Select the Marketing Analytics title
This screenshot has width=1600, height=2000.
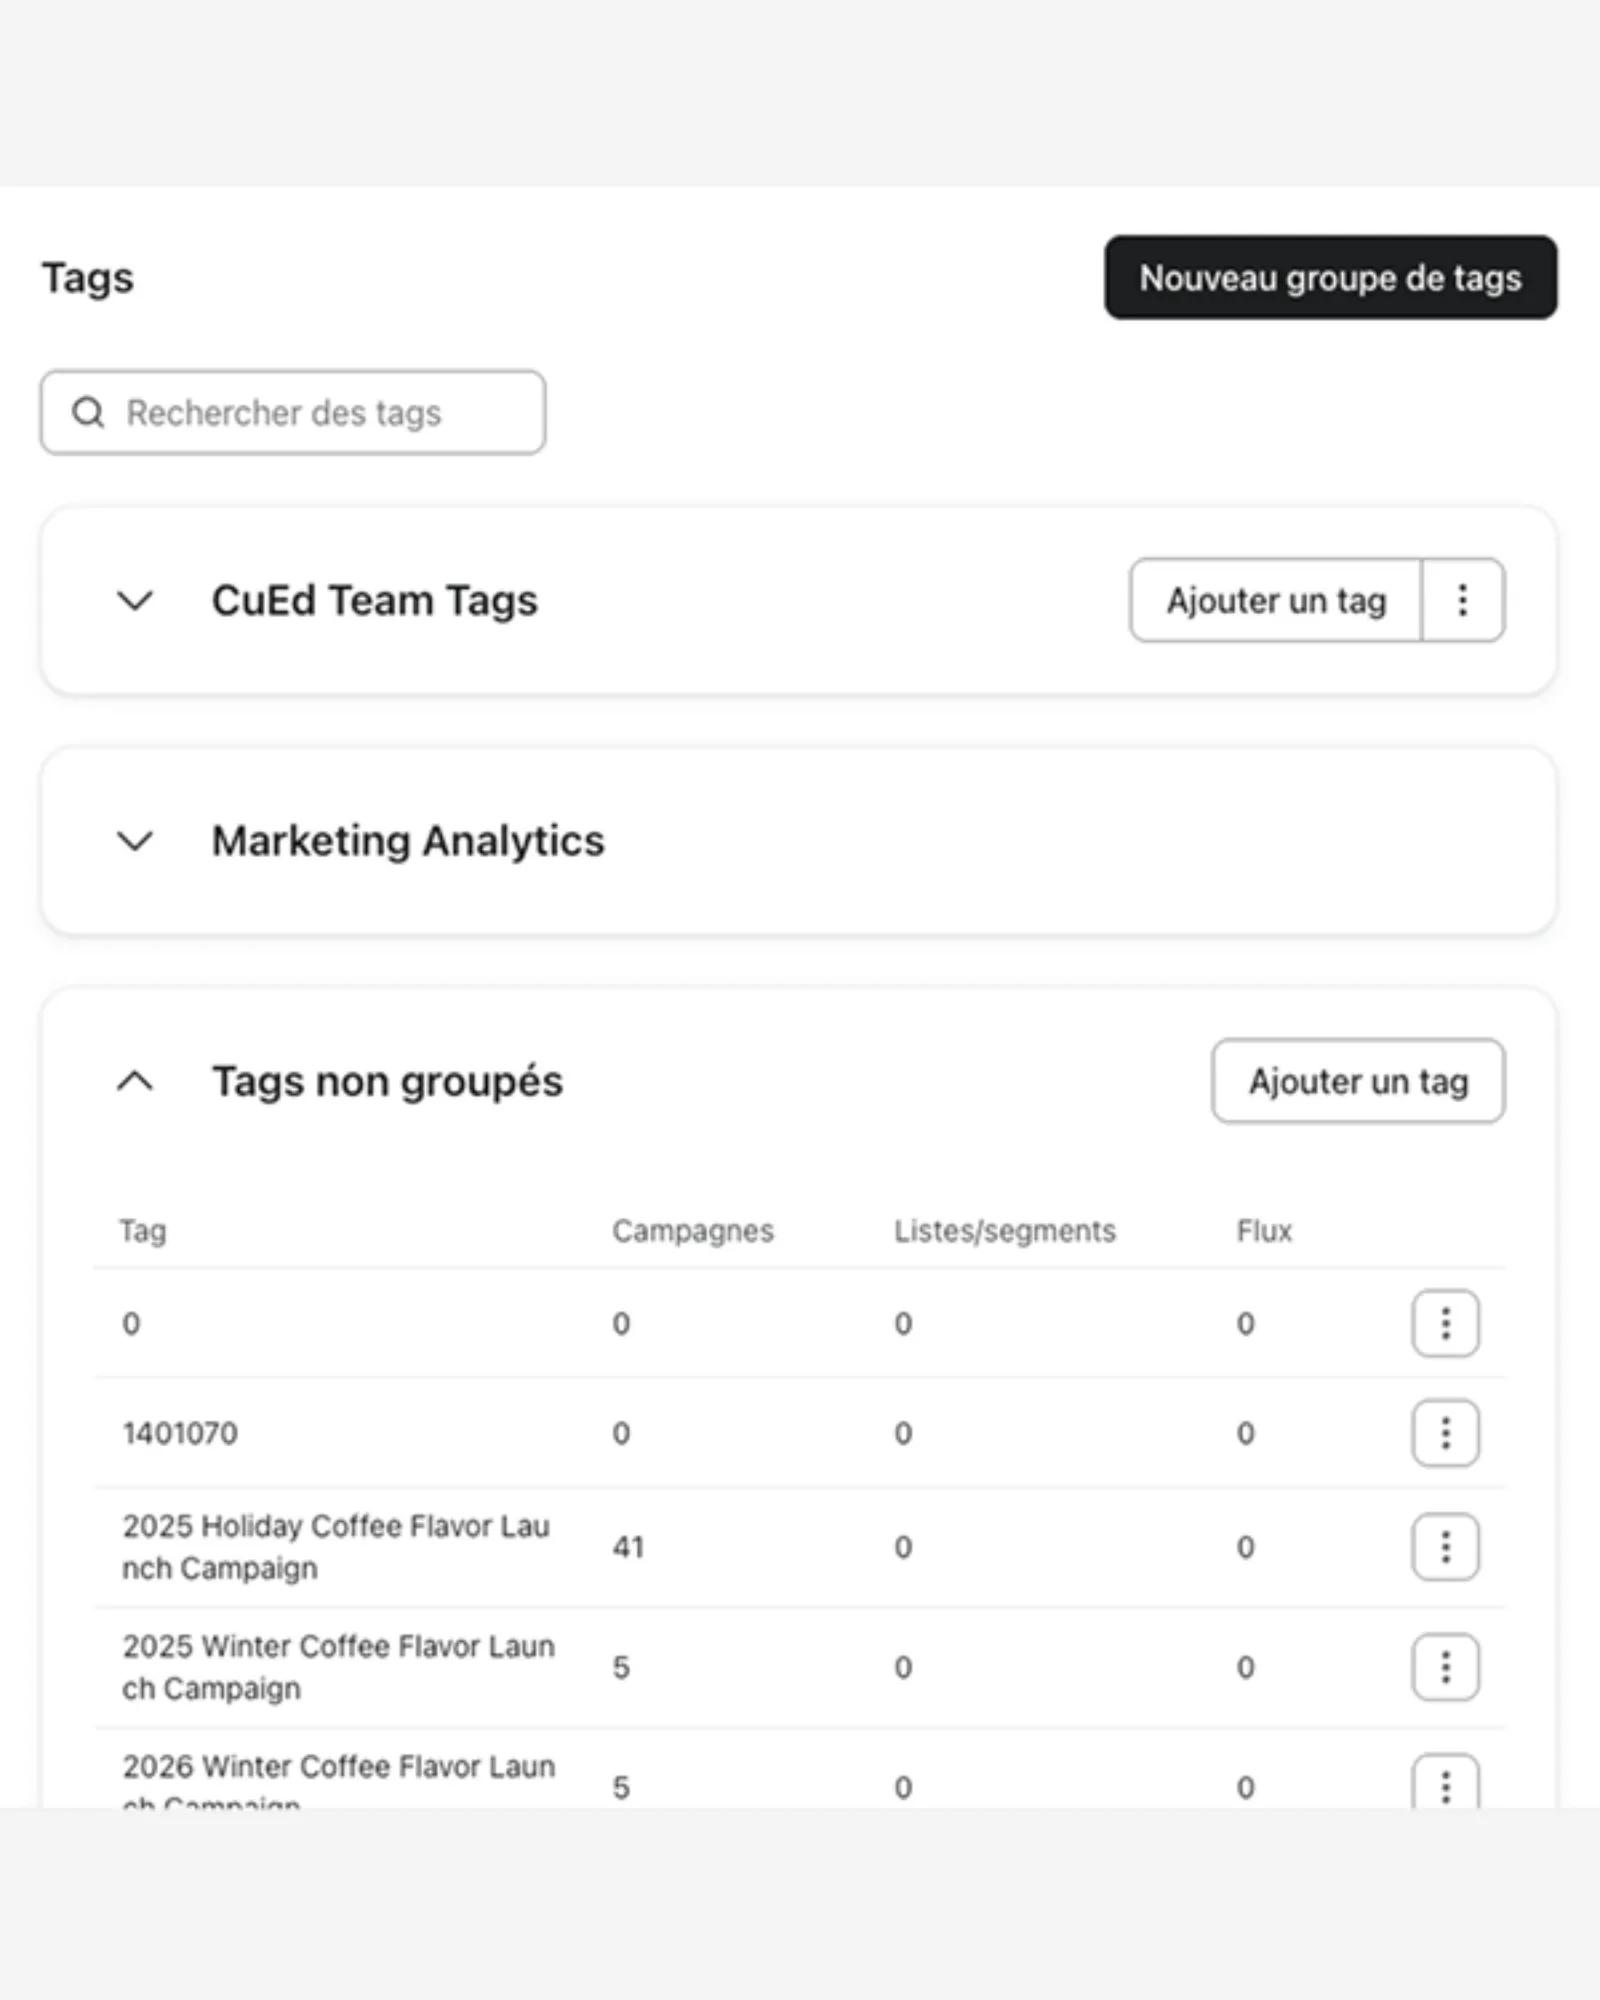[x=408, y=841]
